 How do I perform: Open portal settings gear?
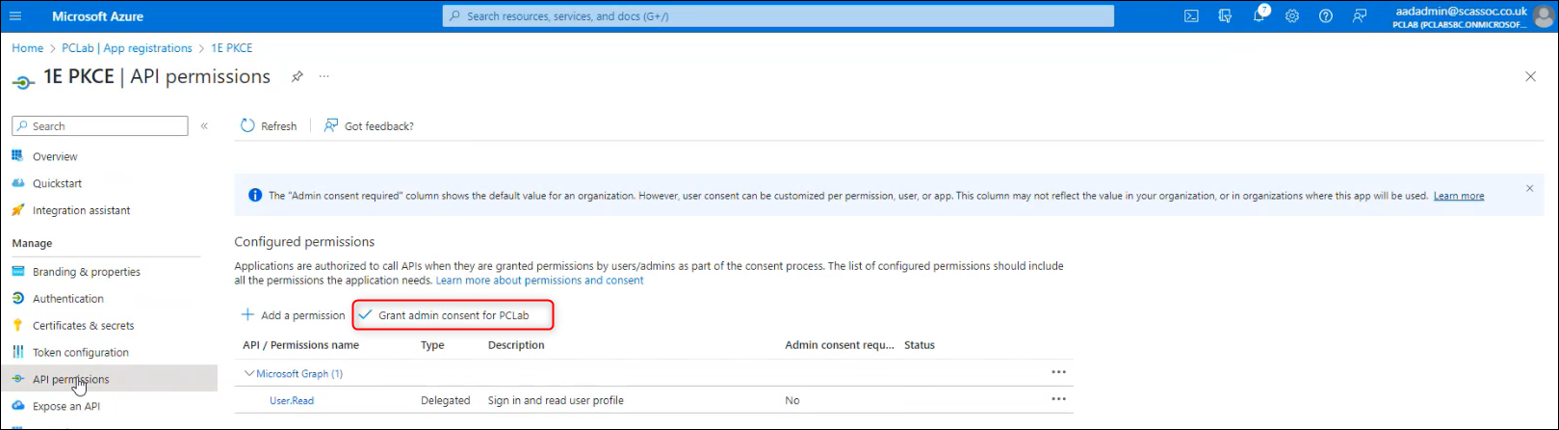point(1292,16)
